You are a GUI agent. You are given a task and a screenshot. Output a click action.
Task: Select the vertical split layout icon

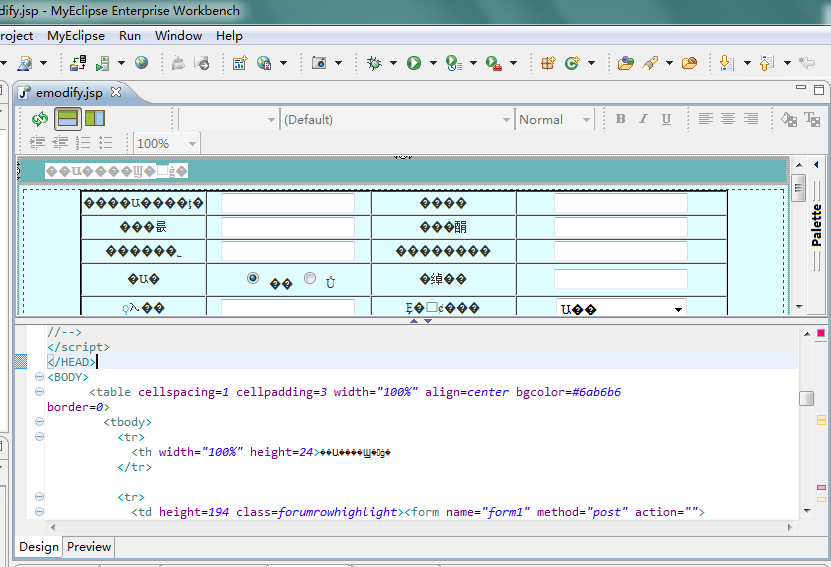pyautogui.click(x=94, y=119)
